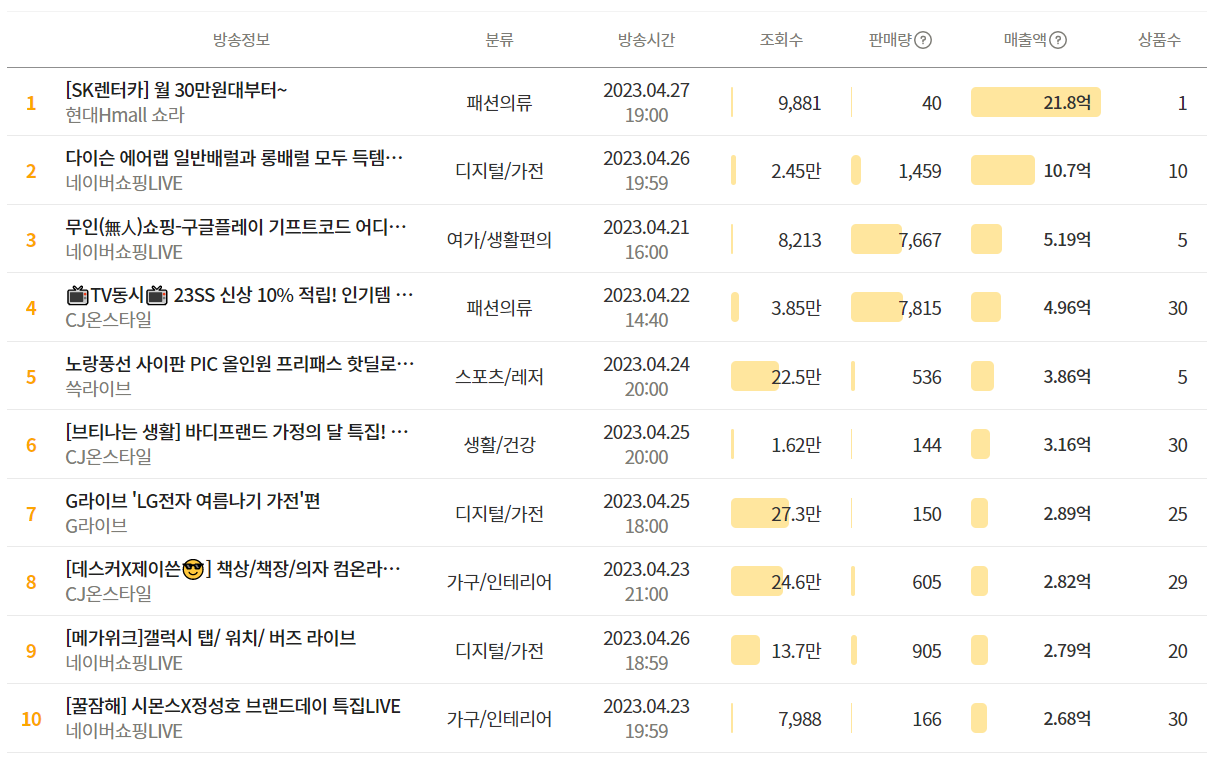Screen dimensions: 1216x763
Task: Click the 3.16억 revenue value
Action: 1067,444
